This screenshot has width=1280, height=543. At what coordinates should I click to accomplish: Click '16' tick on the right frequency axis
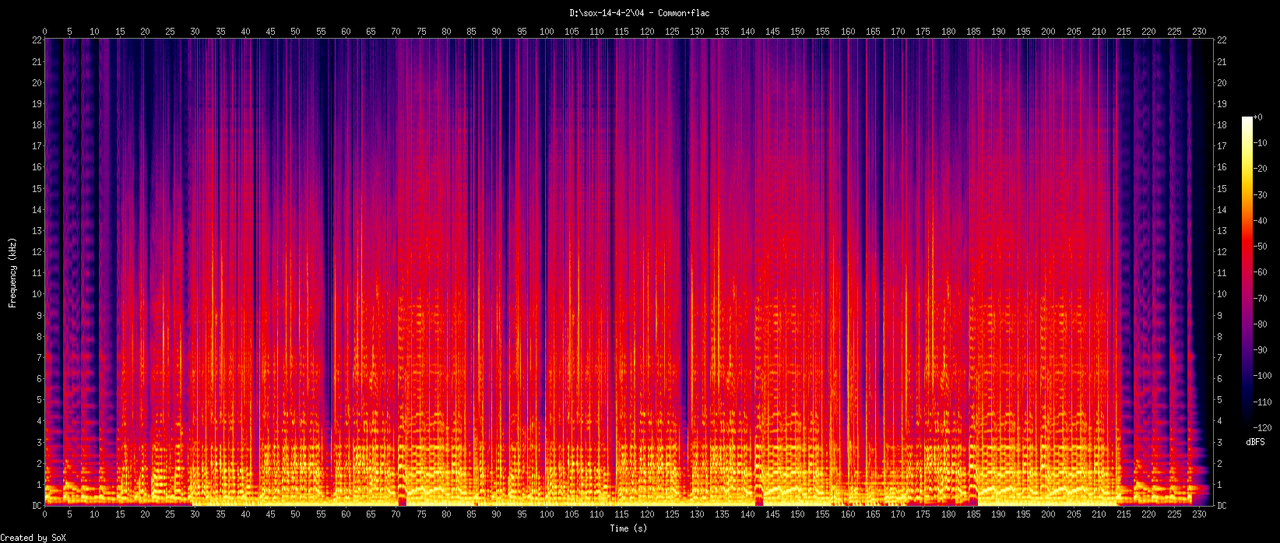tap(1223, 167)
